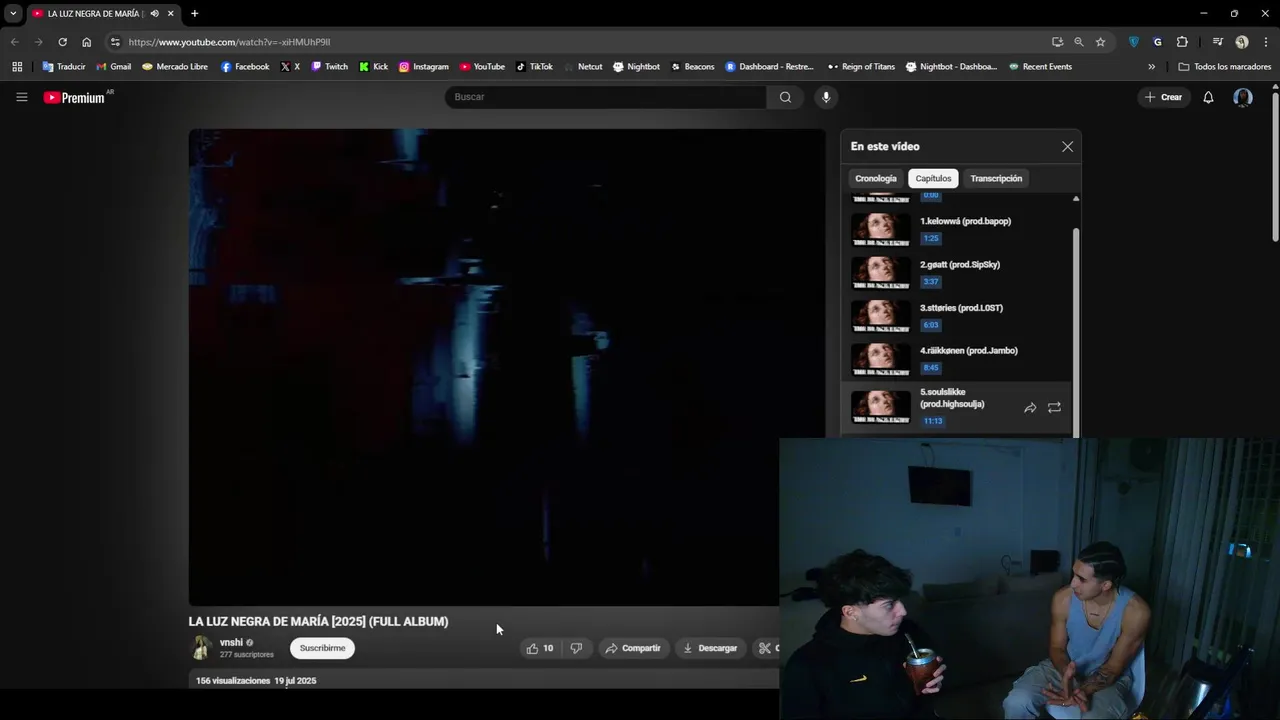This screenshot has height=720, width=1280.
Task: Close the En este vídeo panel
Action: [x=1067, y=146]
